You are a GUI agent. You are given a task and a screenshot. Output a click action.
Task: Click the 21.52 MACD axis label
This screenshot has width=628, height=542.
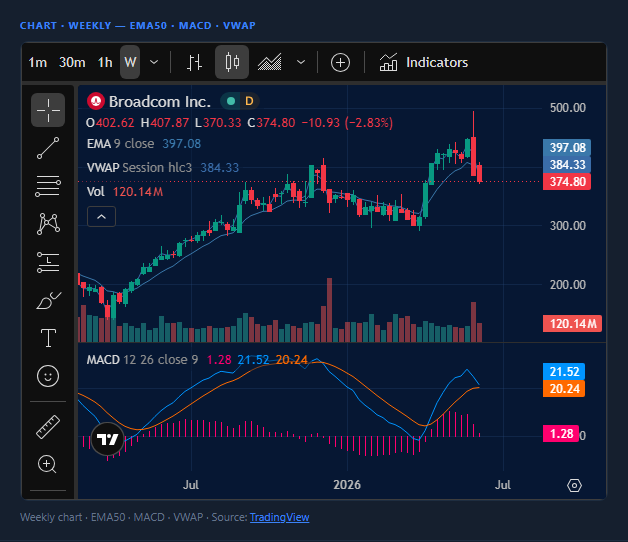point(564,372)
